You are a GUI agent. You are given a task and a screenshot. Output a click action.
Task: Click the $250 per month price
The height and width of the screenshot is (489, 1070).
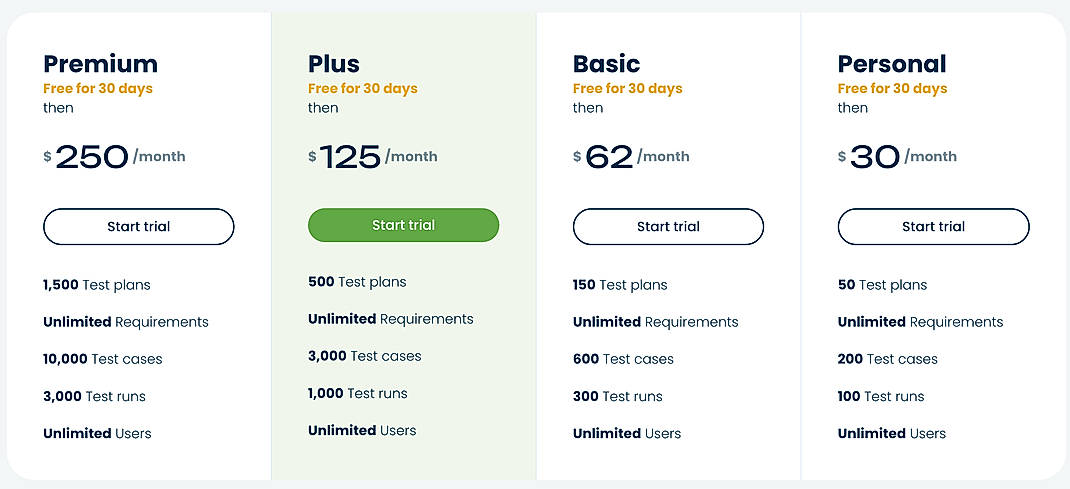(114, 157)
